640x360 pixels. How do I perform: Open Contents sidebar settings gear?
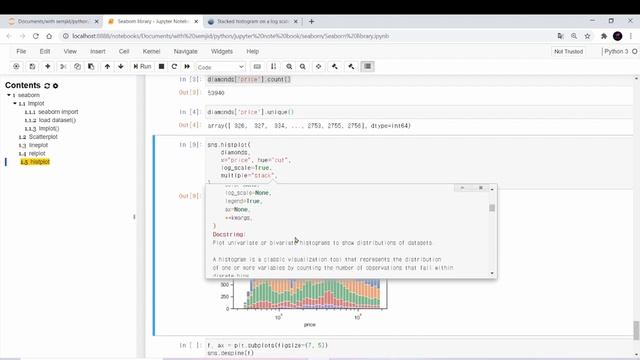pos(56,86)
